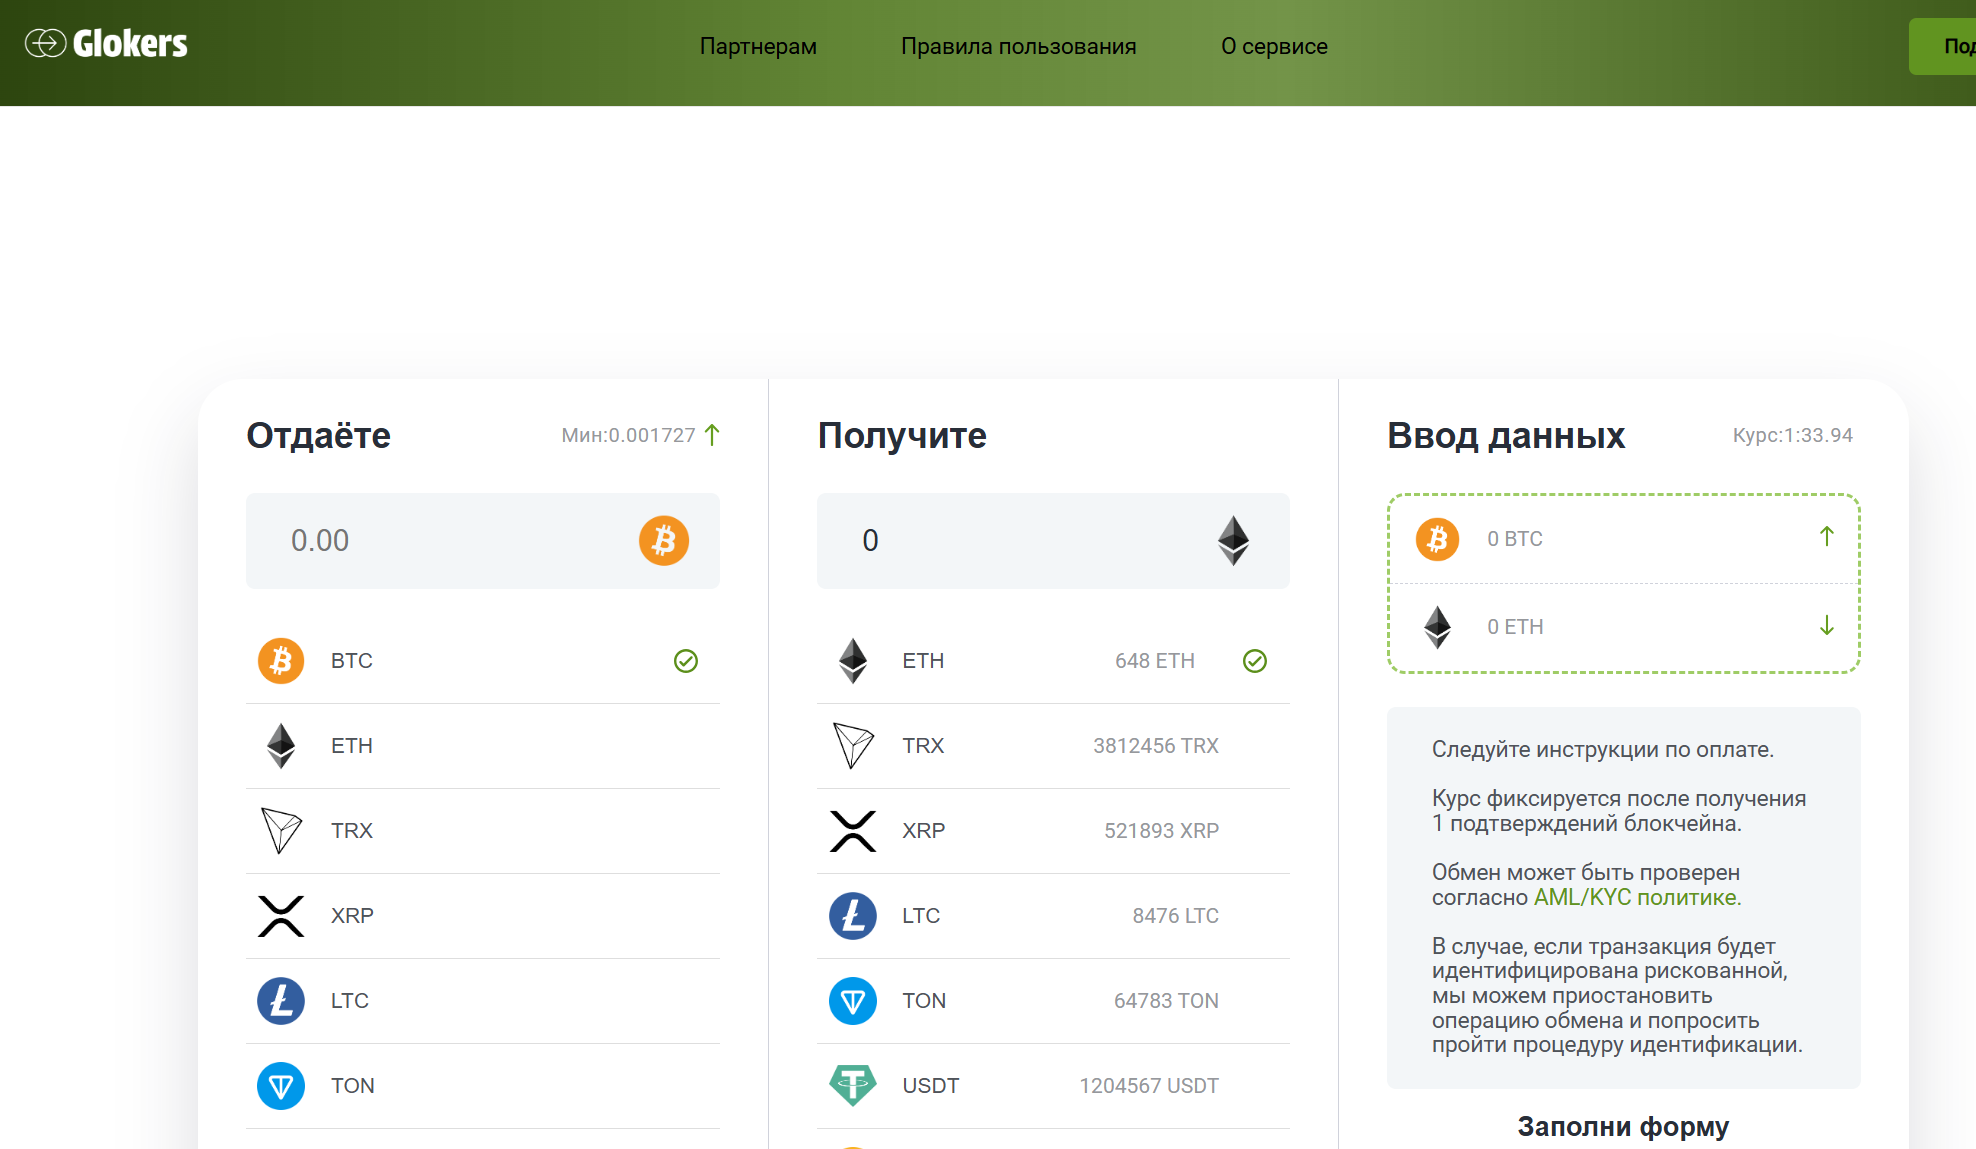The height and width of the screenshot is (1149, 1976).
Task: Click the Заполни форму heading
Action: 1623,1127
